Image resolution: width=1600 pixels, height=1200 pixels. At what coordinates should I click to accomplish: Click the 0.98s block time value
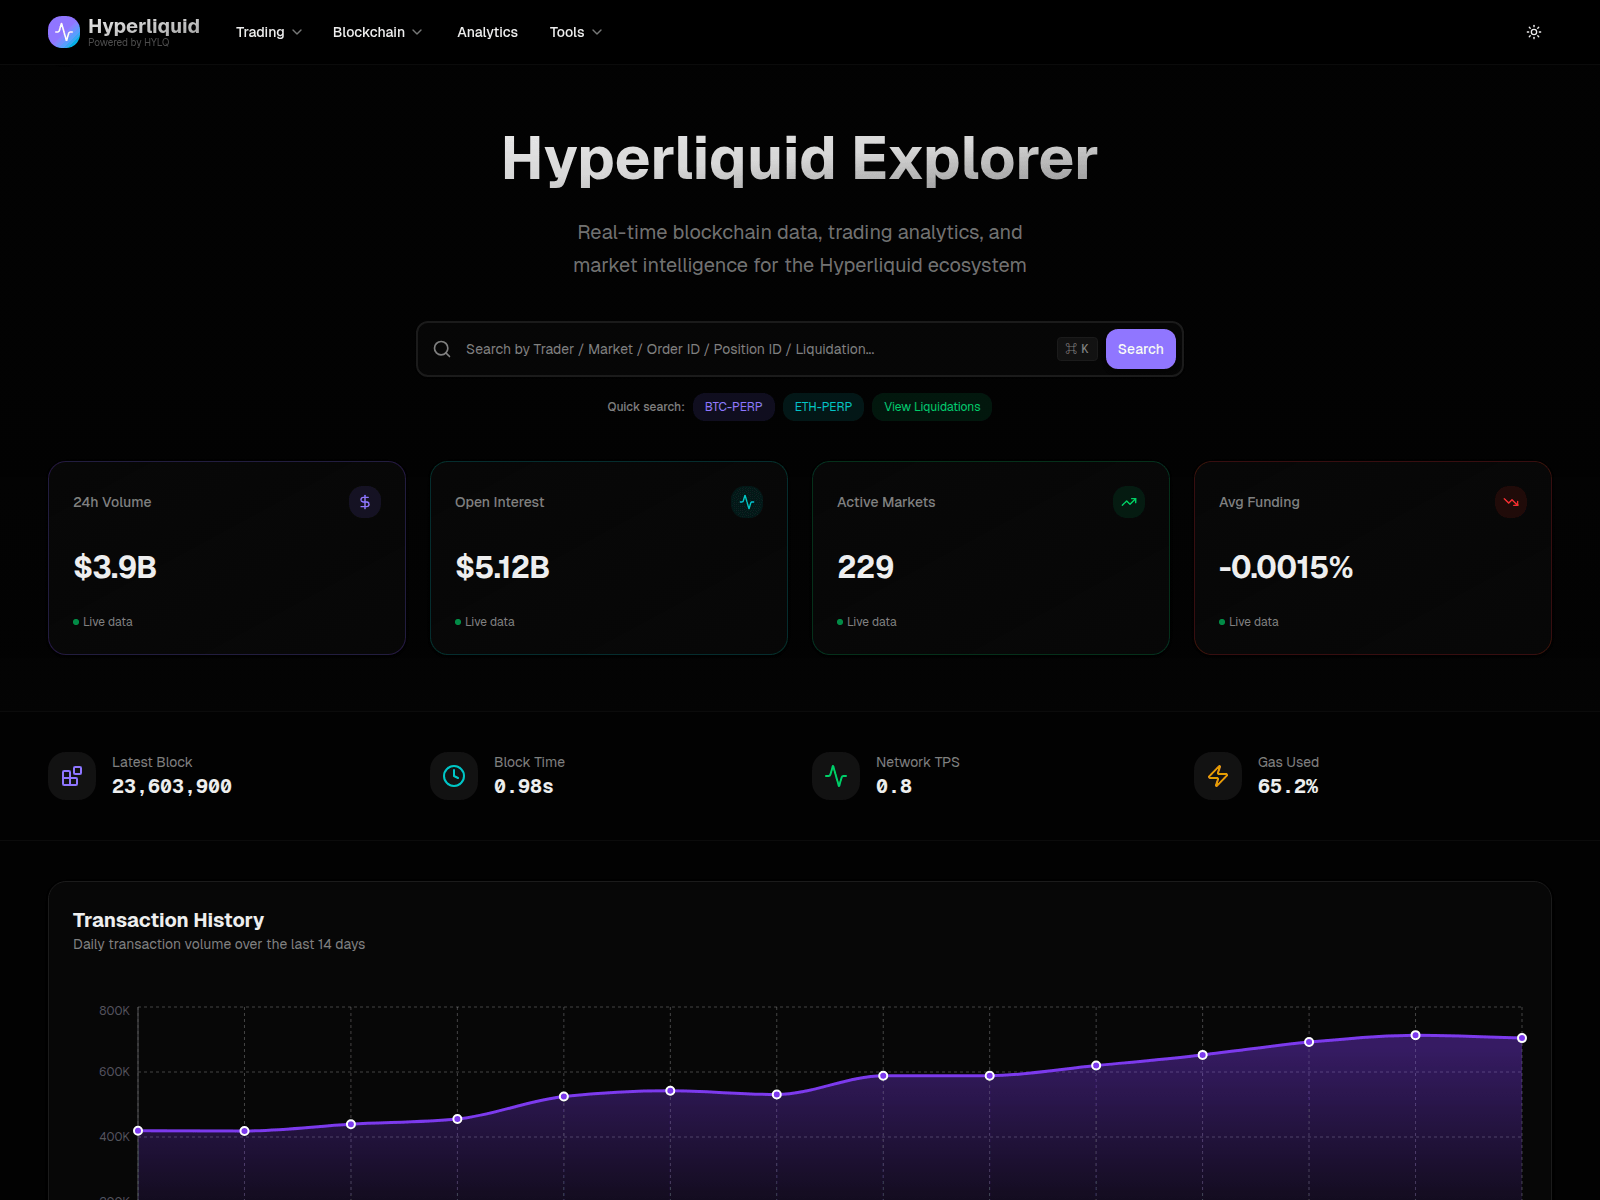coord(524,786)
